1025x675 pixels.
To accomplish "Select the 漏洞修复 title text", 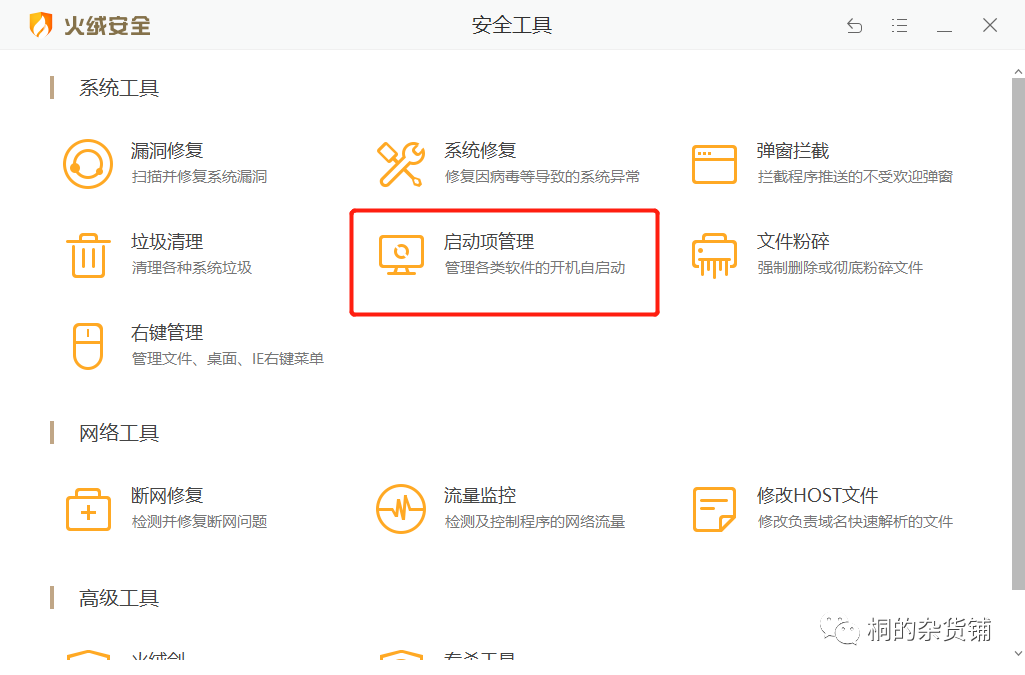I will click(x=167, y=151).
